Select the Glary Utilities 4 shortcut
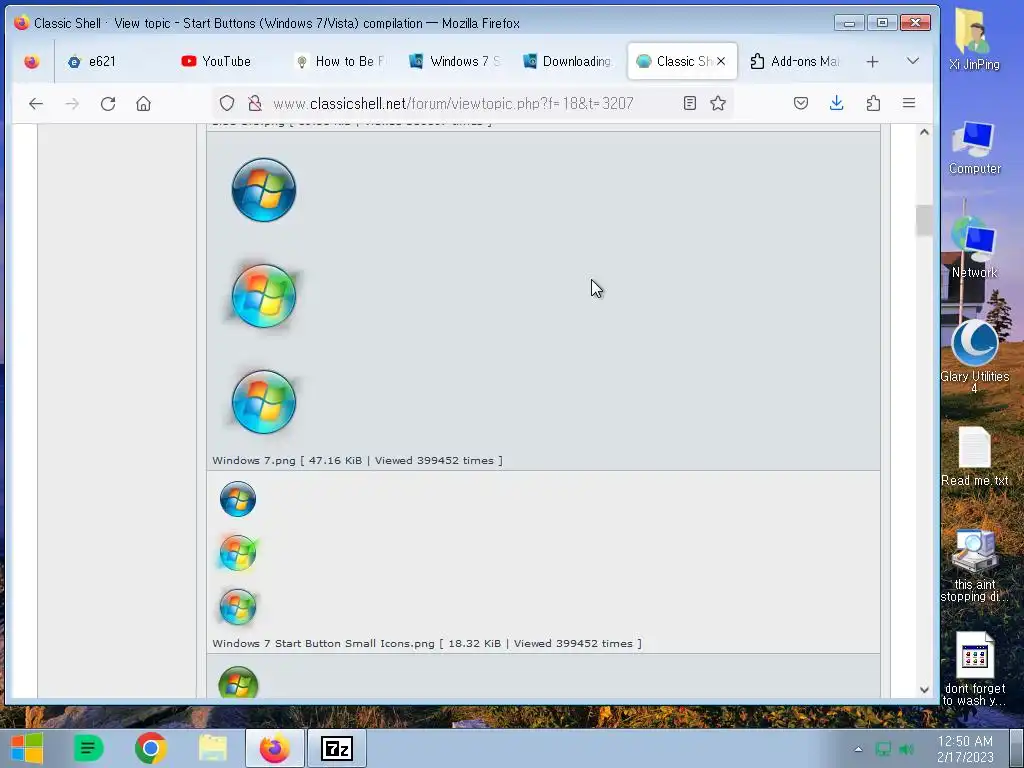 tap(974, 357)
